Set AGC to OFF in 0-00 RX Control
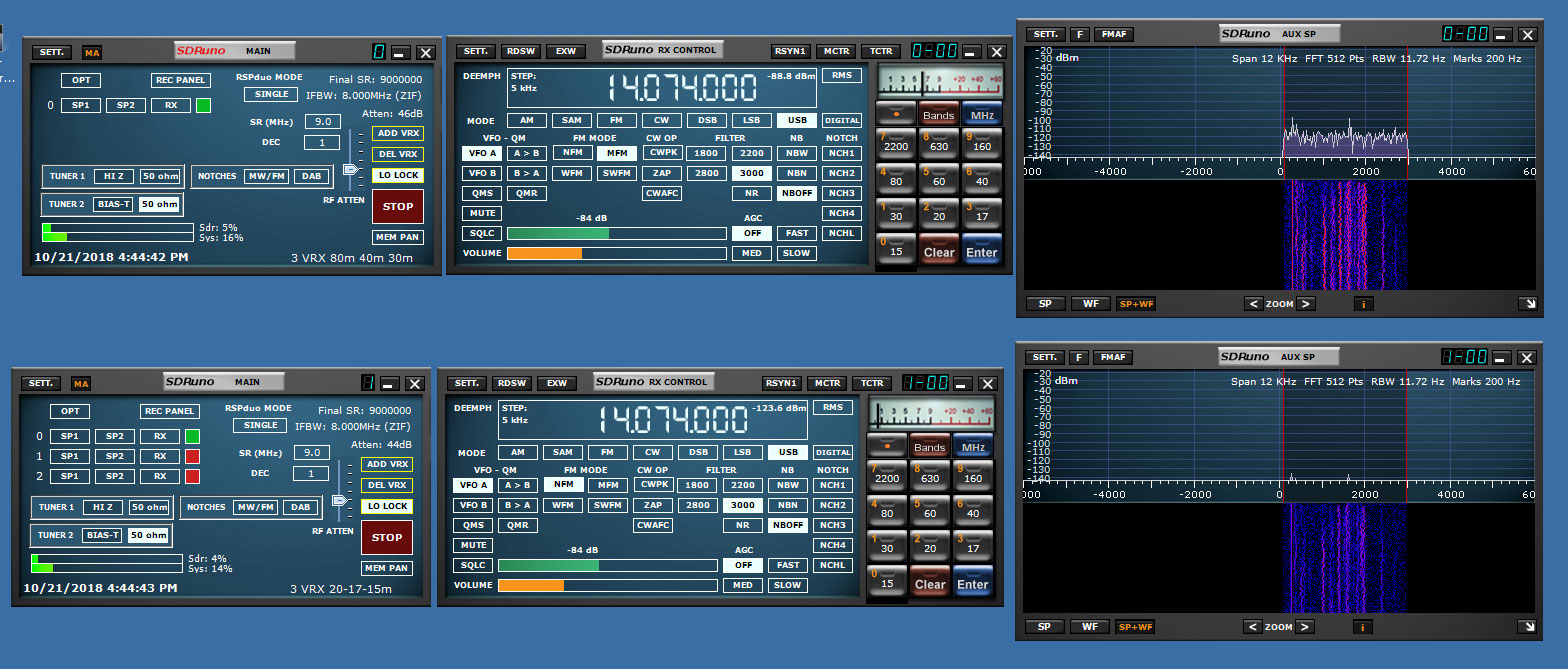Image resolution: width=1568 pixels, height=669 pixels. 752,233
